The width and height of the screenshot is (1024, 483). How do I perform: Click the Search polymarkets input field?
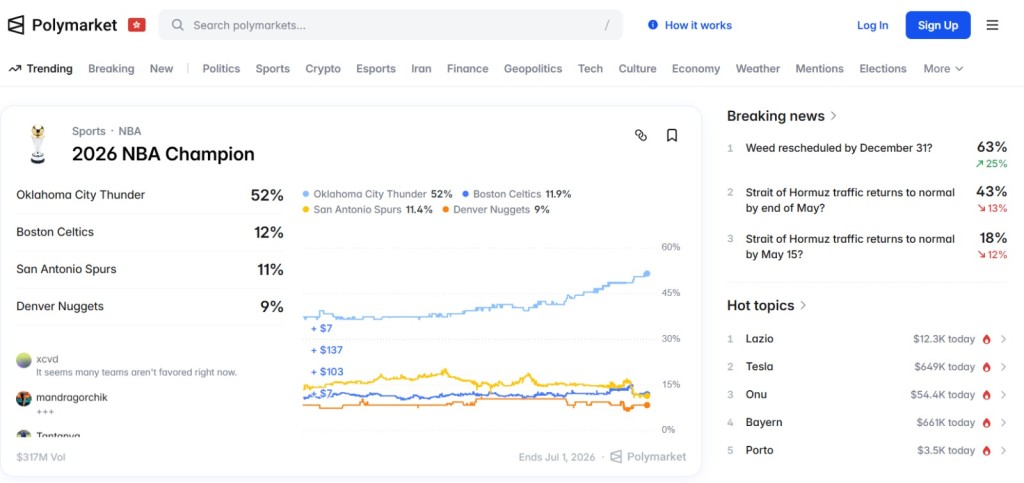pos(390,25)
